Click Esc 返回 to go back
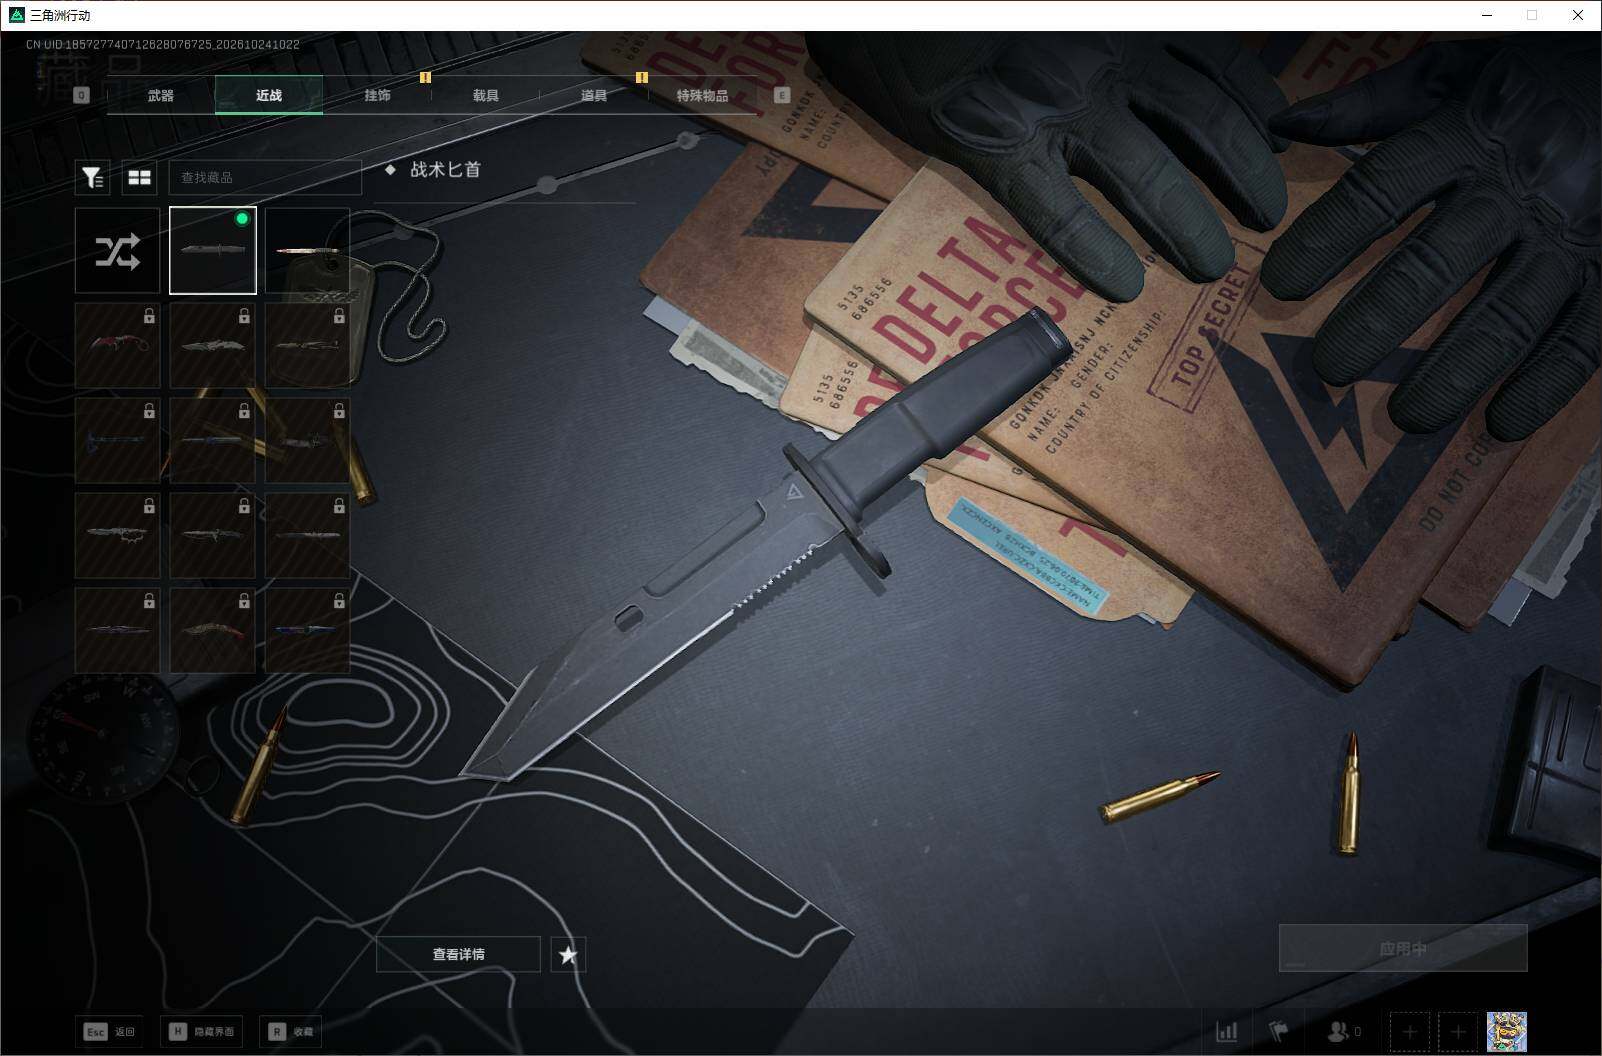Viewport: 1602px width, 1056px height. (110, 1031)
